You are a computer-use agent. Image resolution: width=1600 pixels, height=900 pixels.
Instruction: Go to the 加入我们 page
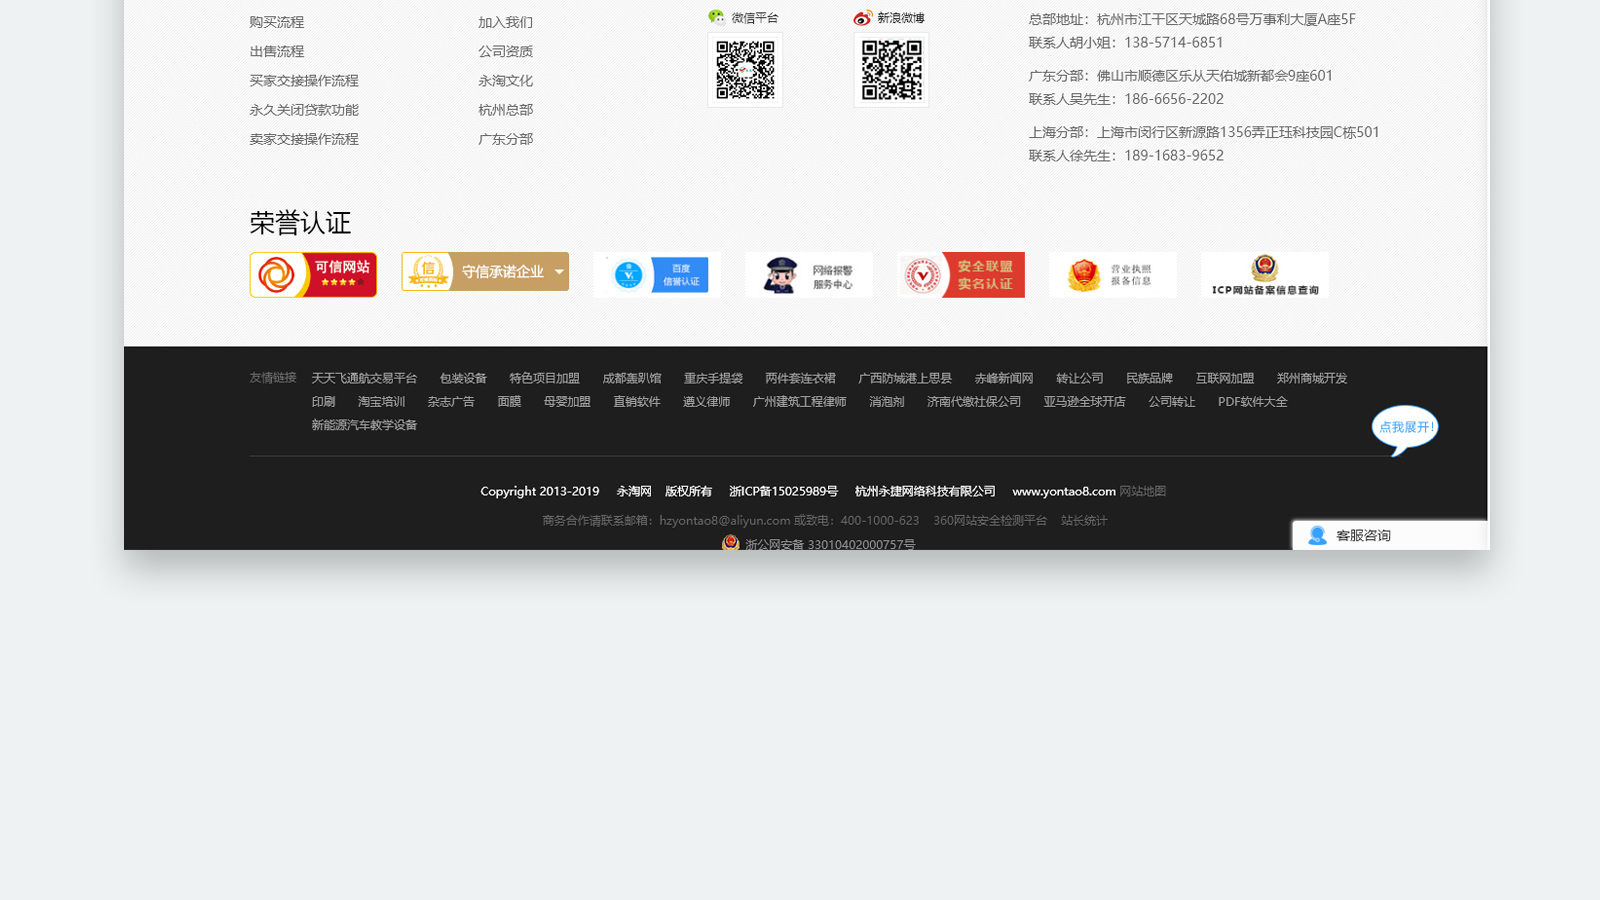coord(505,22)
